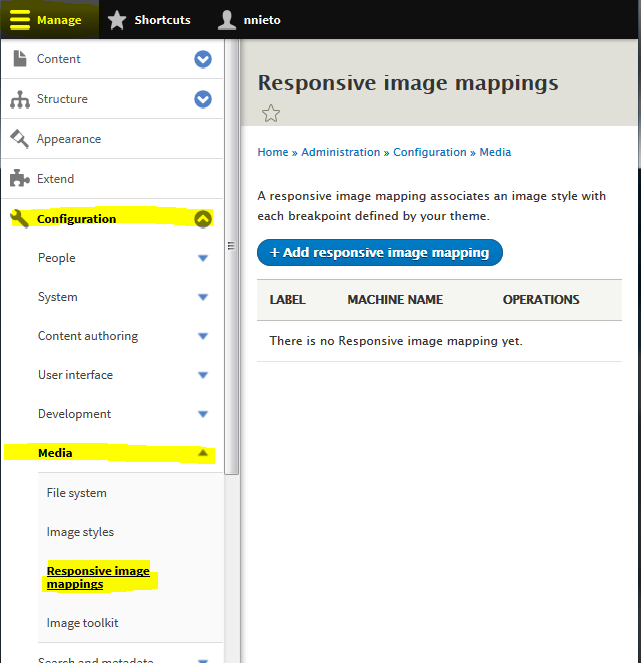Open the Image styles link
Viewport: 641px width, 663px height.
(x=80, y=532)
